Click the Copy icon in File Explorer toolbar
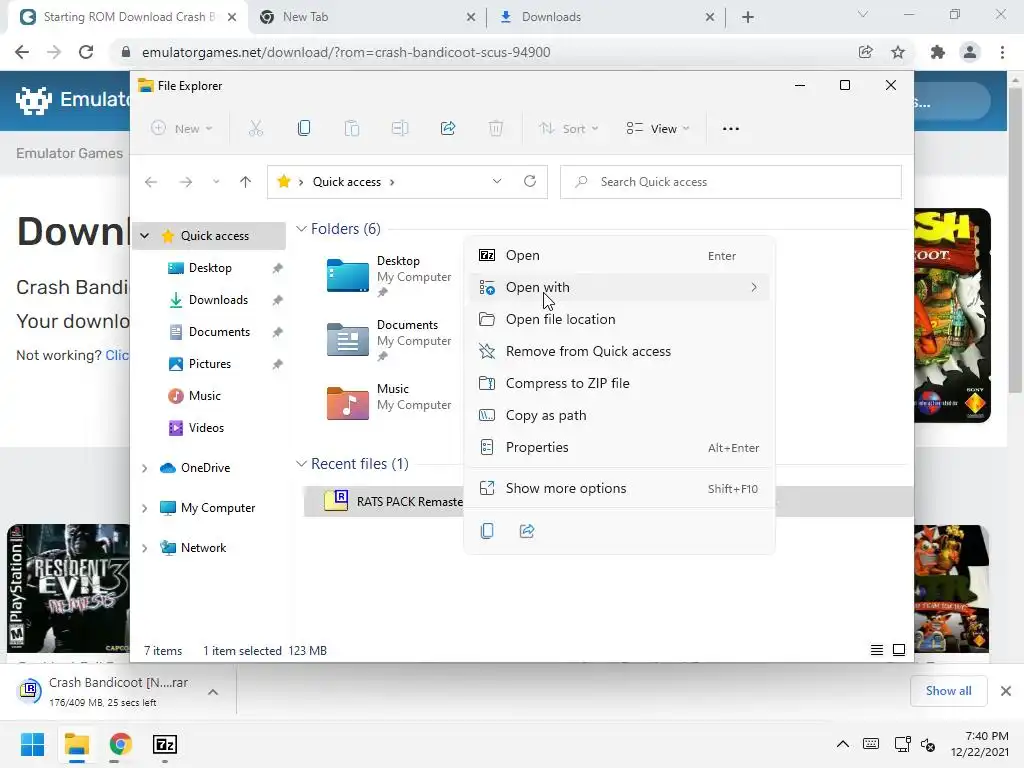This screenshot has height=768, width=1024. coord(304,129)
